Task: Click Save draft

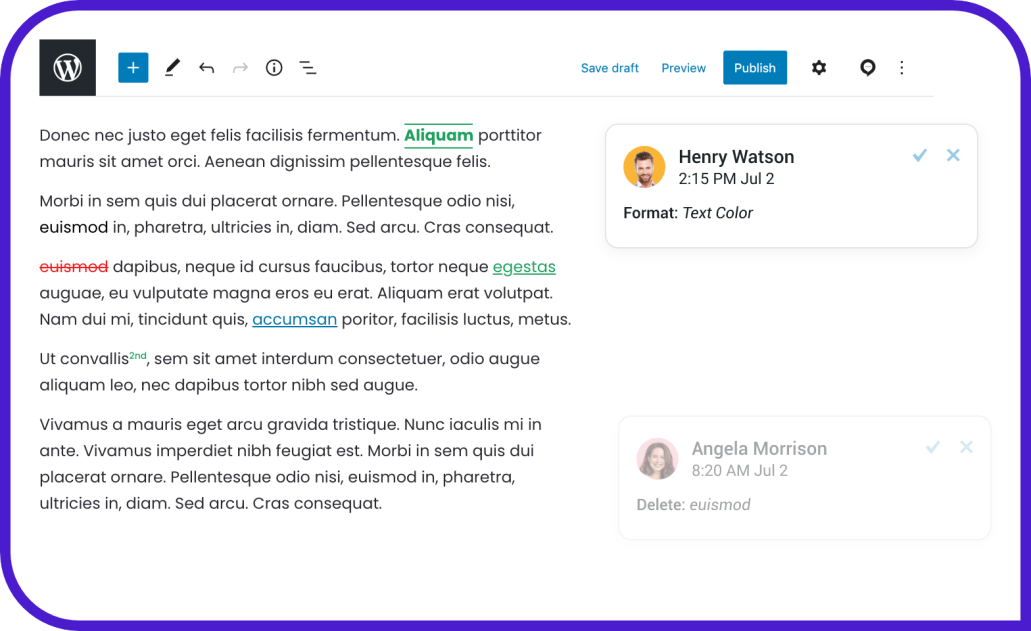Action: (x=610, y=68)
